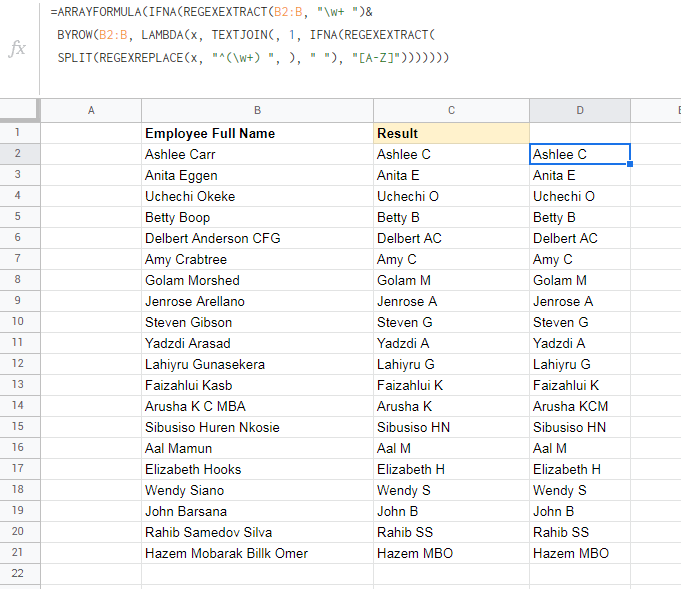
Task: Click Delbert AC in column C
Action: tap(452, 238)
